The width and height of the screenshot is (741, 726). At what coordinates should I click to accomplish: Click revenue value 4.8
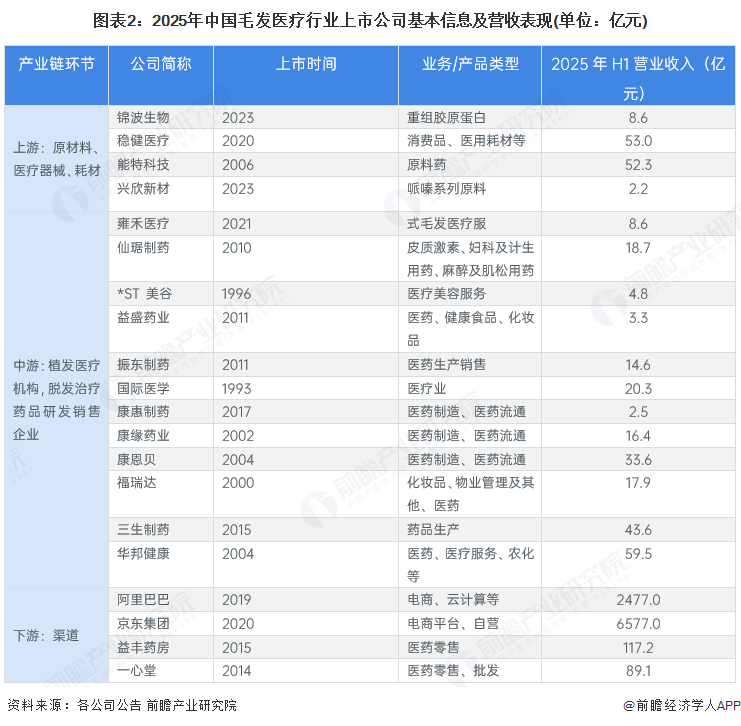(x=638, y=294)
